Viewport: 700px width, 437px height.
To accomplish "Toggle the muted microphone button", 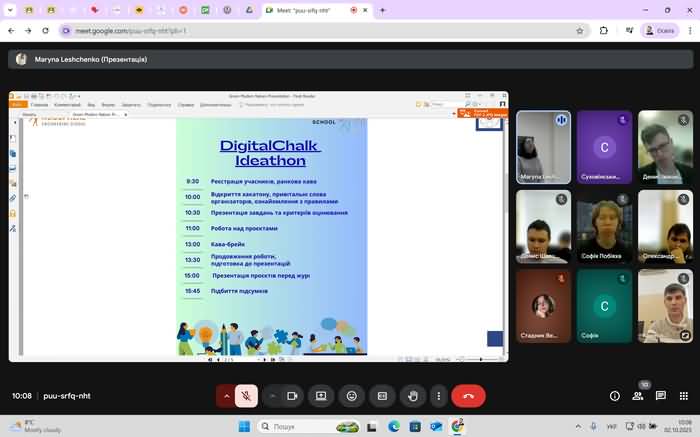I will 247,396.
